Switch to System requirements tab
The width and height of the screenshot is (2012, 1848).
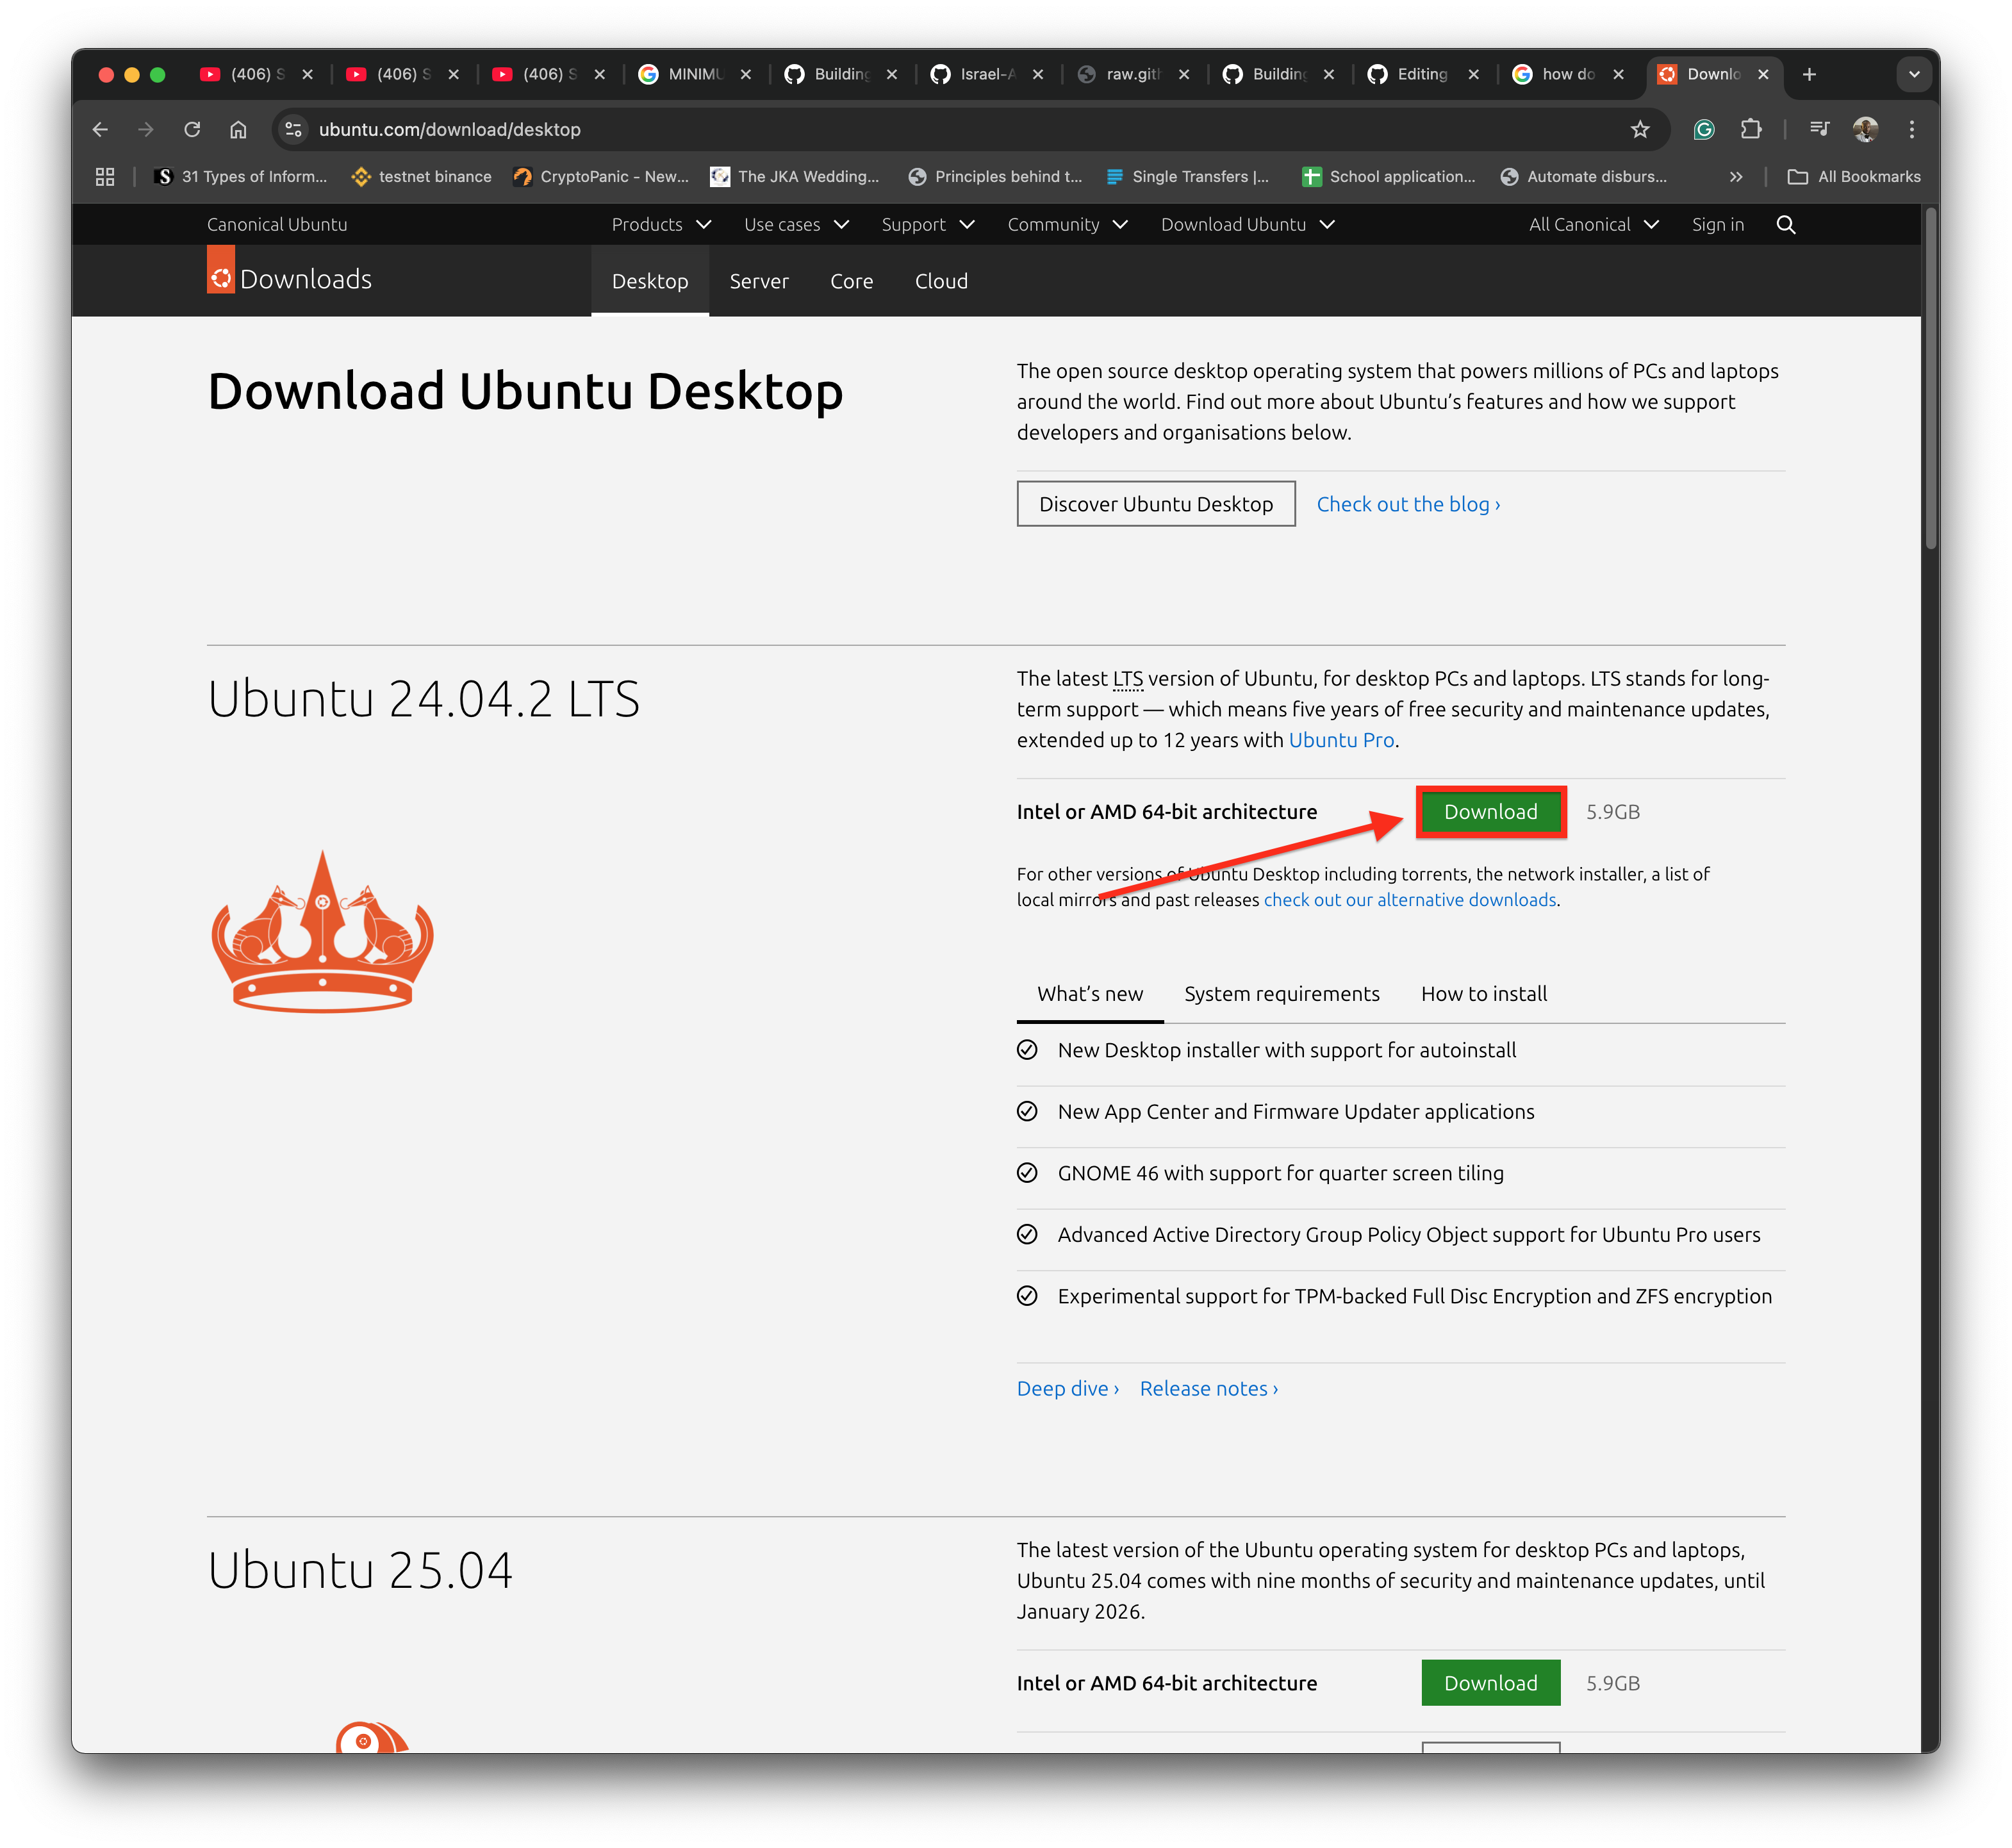coord(1281,994)
